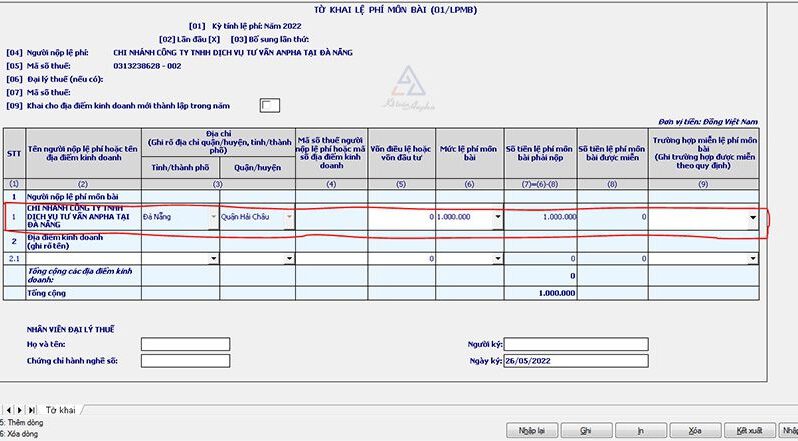798x441 pixels.
Task: Expand the Quận Hải Châu district dropdown
Action: (x=290, y=216)
